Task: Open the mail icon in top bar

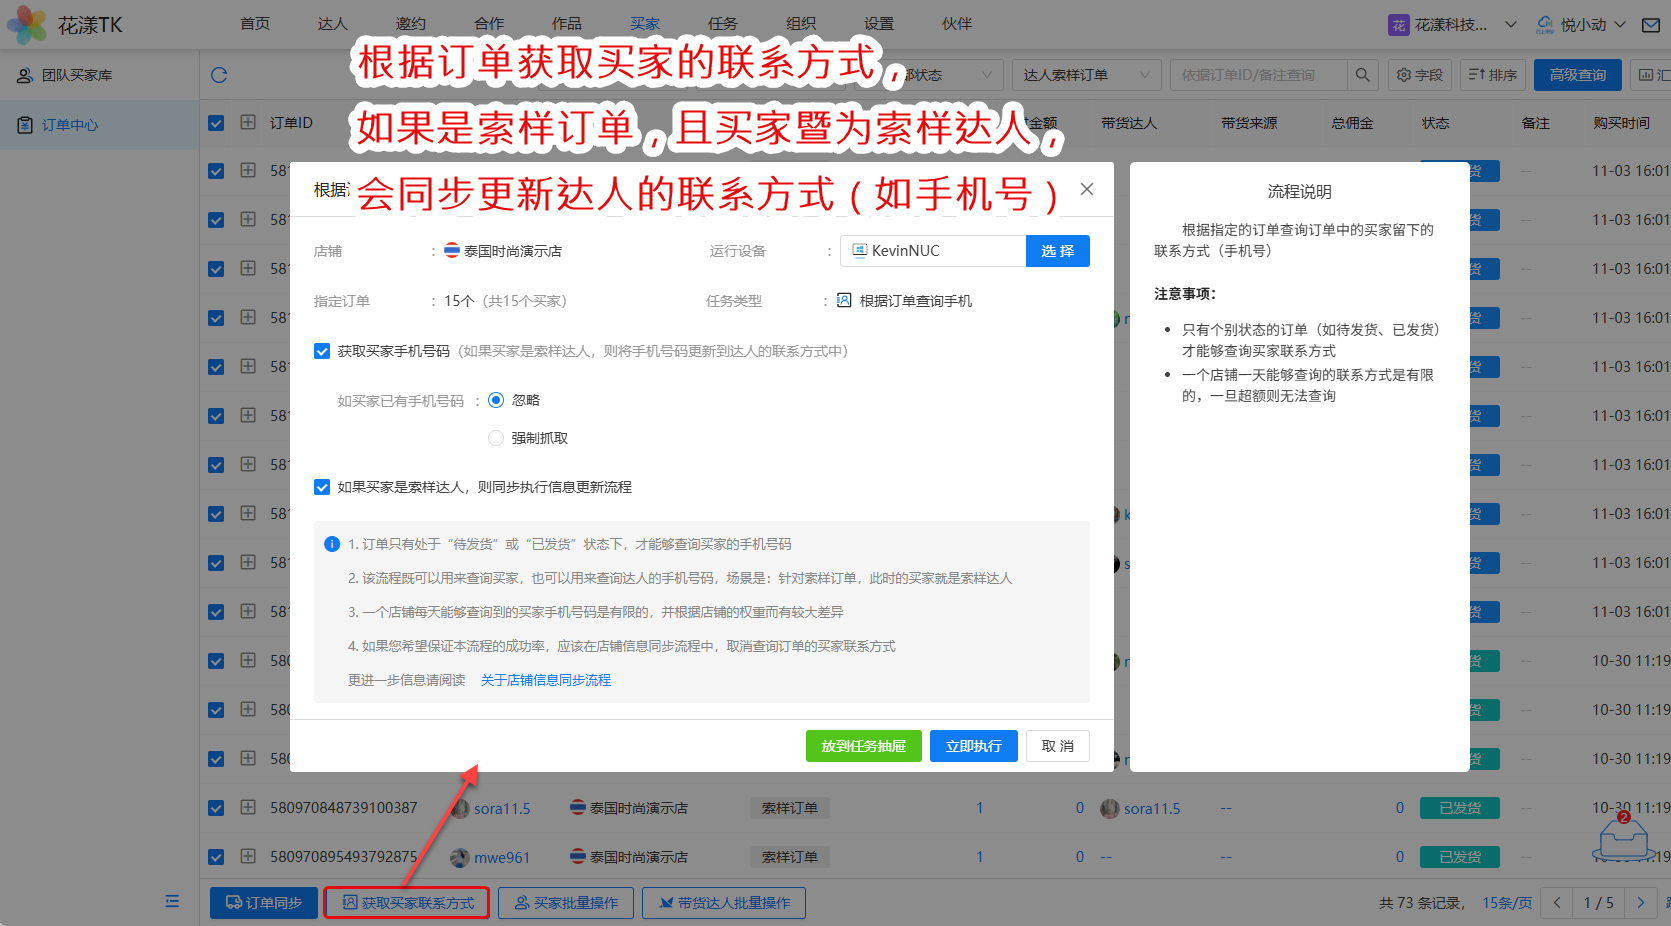Action: pos(1651,25)
